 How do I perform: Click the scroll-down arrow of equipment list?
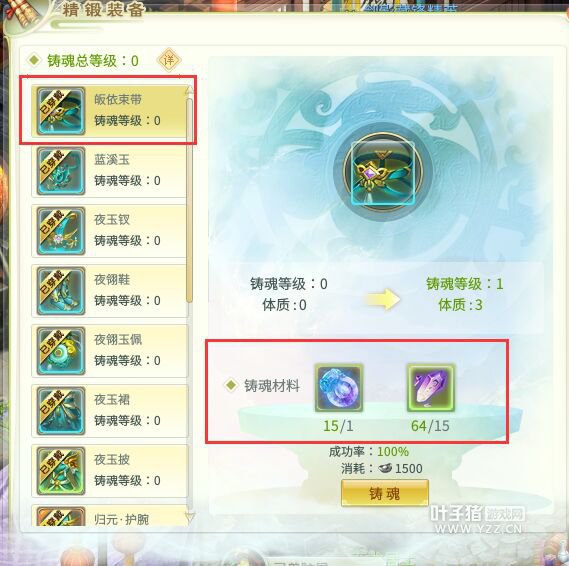(x=189, y=517)
